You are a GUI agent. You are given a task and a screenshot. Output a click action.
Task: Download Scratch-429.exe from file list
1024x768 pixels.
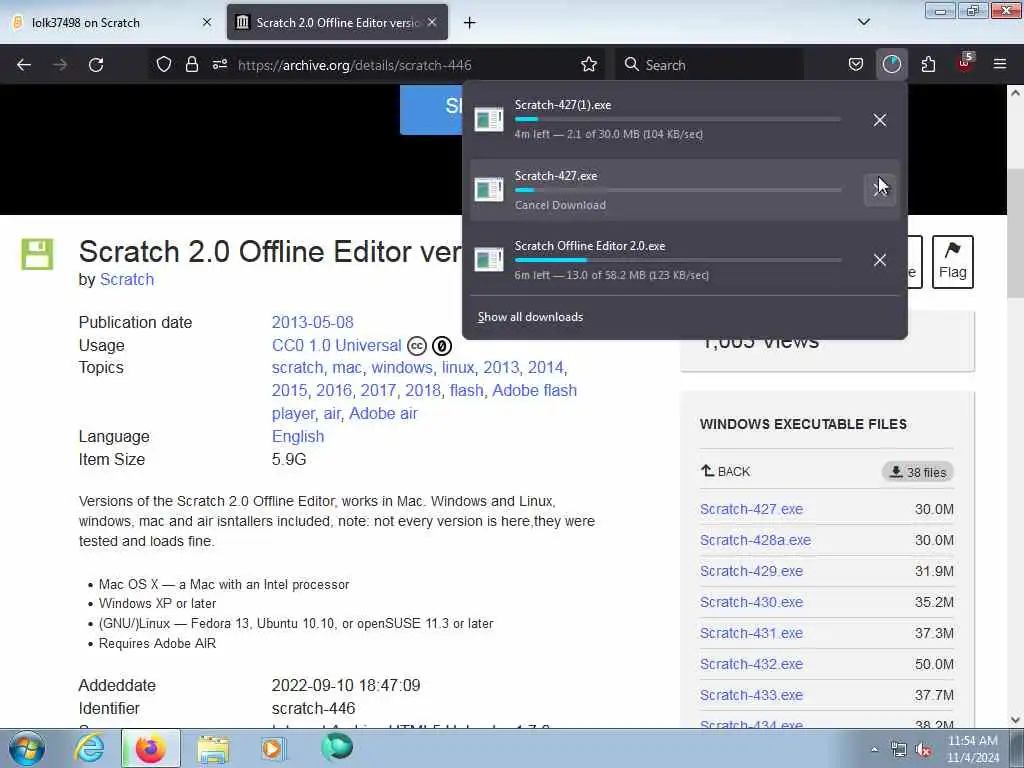751,571
